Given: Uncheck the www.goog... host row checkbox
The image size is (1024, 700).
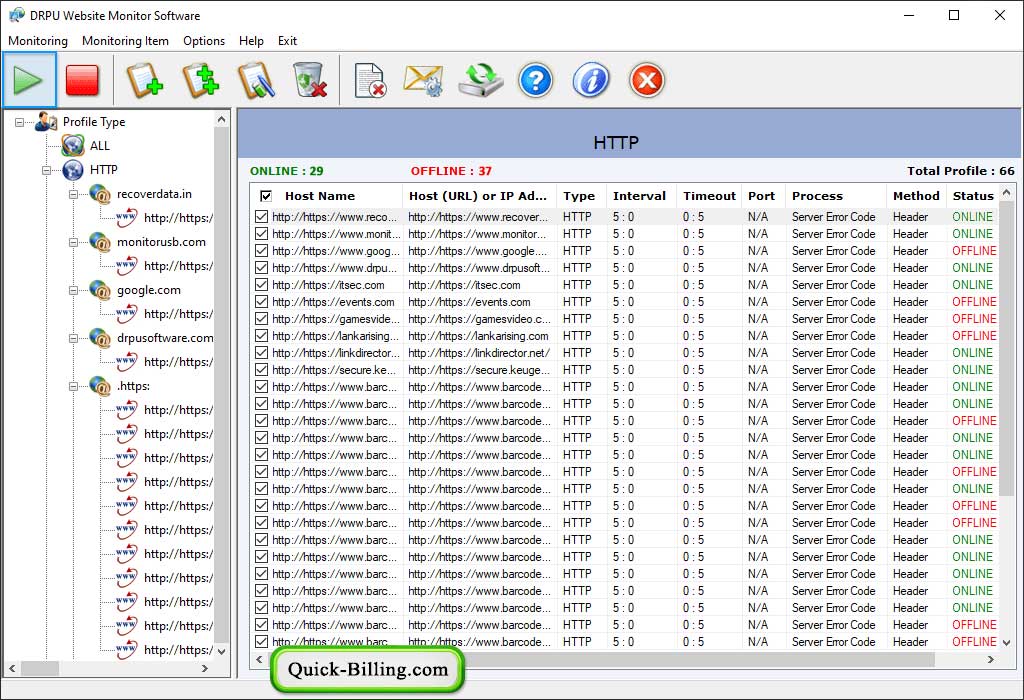Looking at the screenshot, I should coord(262,251).
